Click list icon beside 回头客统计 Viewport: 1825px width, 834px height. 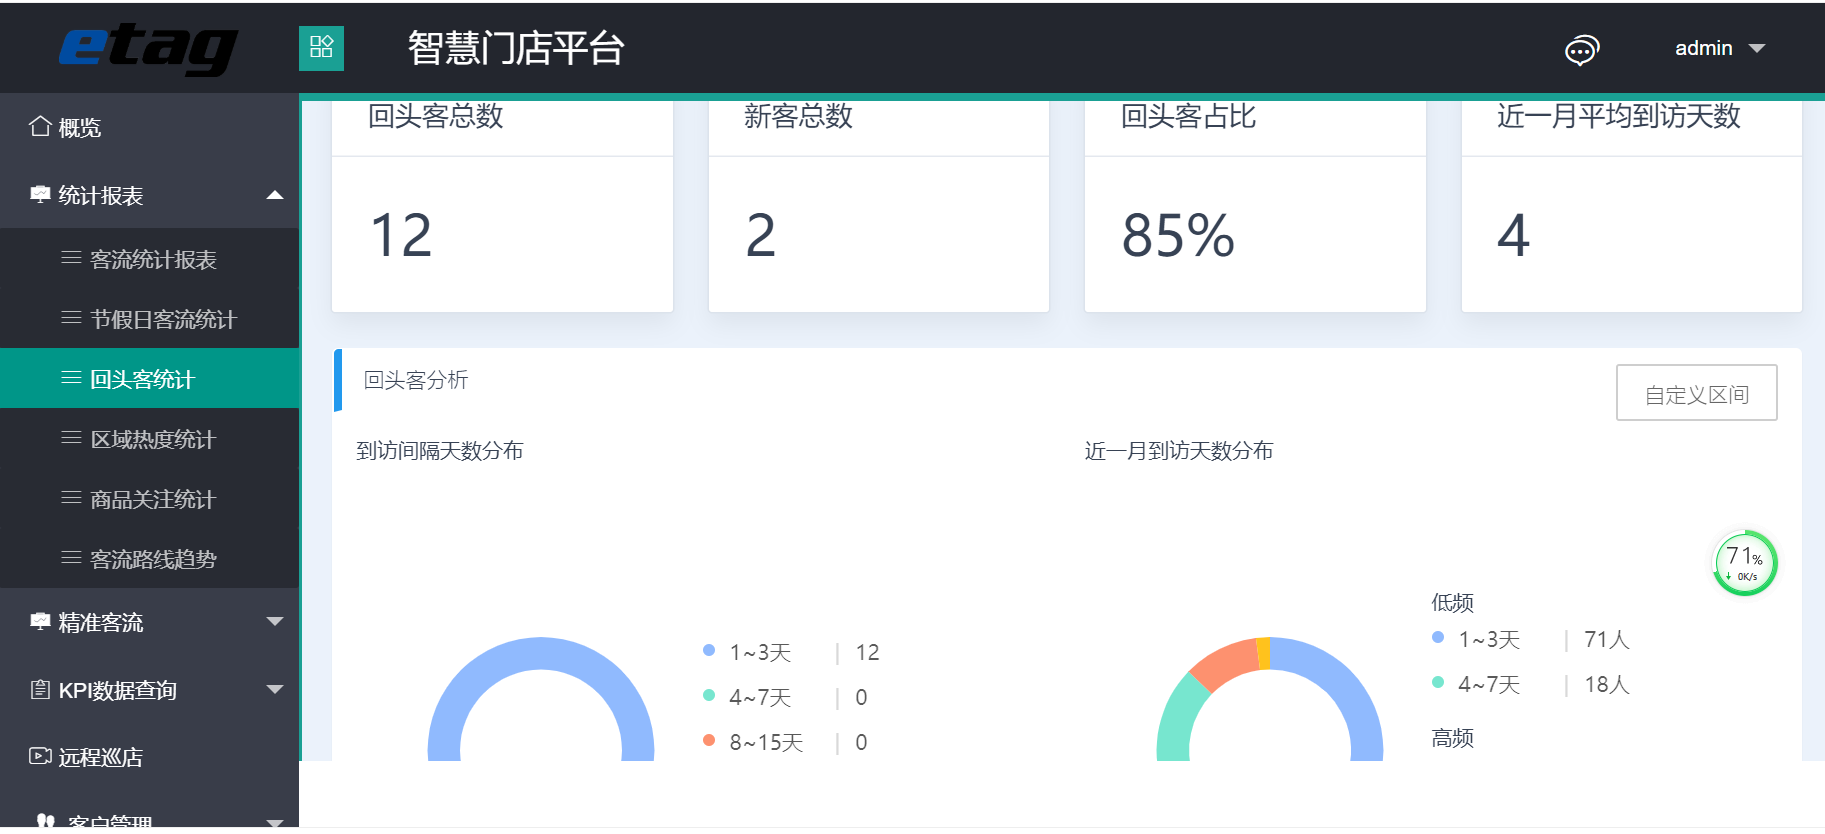(x=71, y=378)
